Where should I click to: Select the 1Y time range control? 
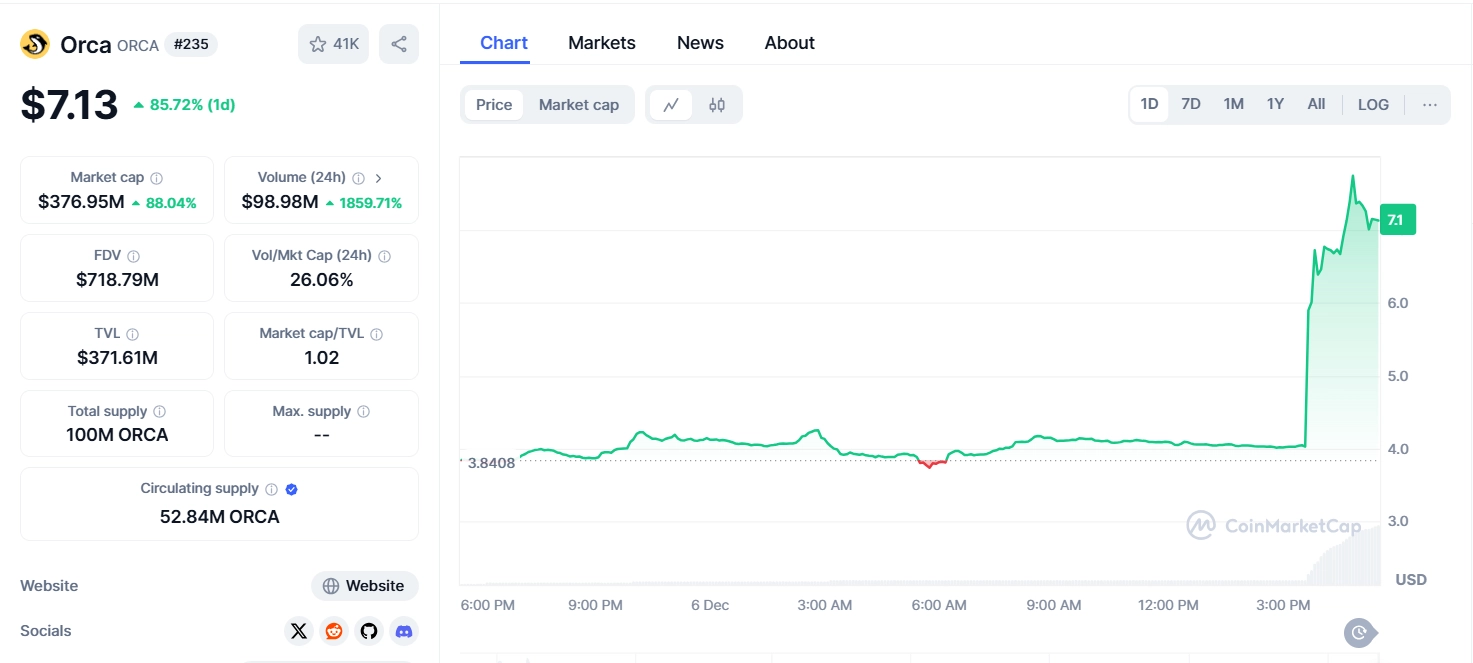coord(1274,103)
